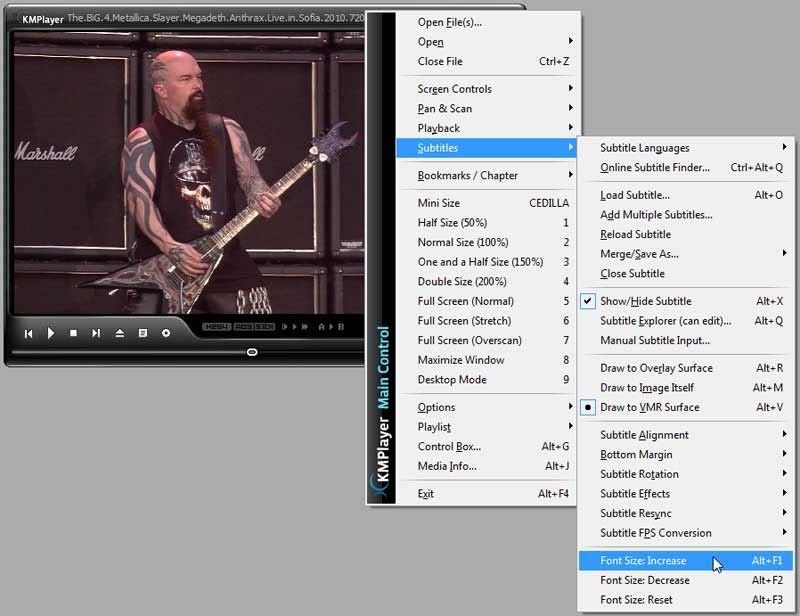
Task: Select Double Size (200%)
Action: point(487,282)
